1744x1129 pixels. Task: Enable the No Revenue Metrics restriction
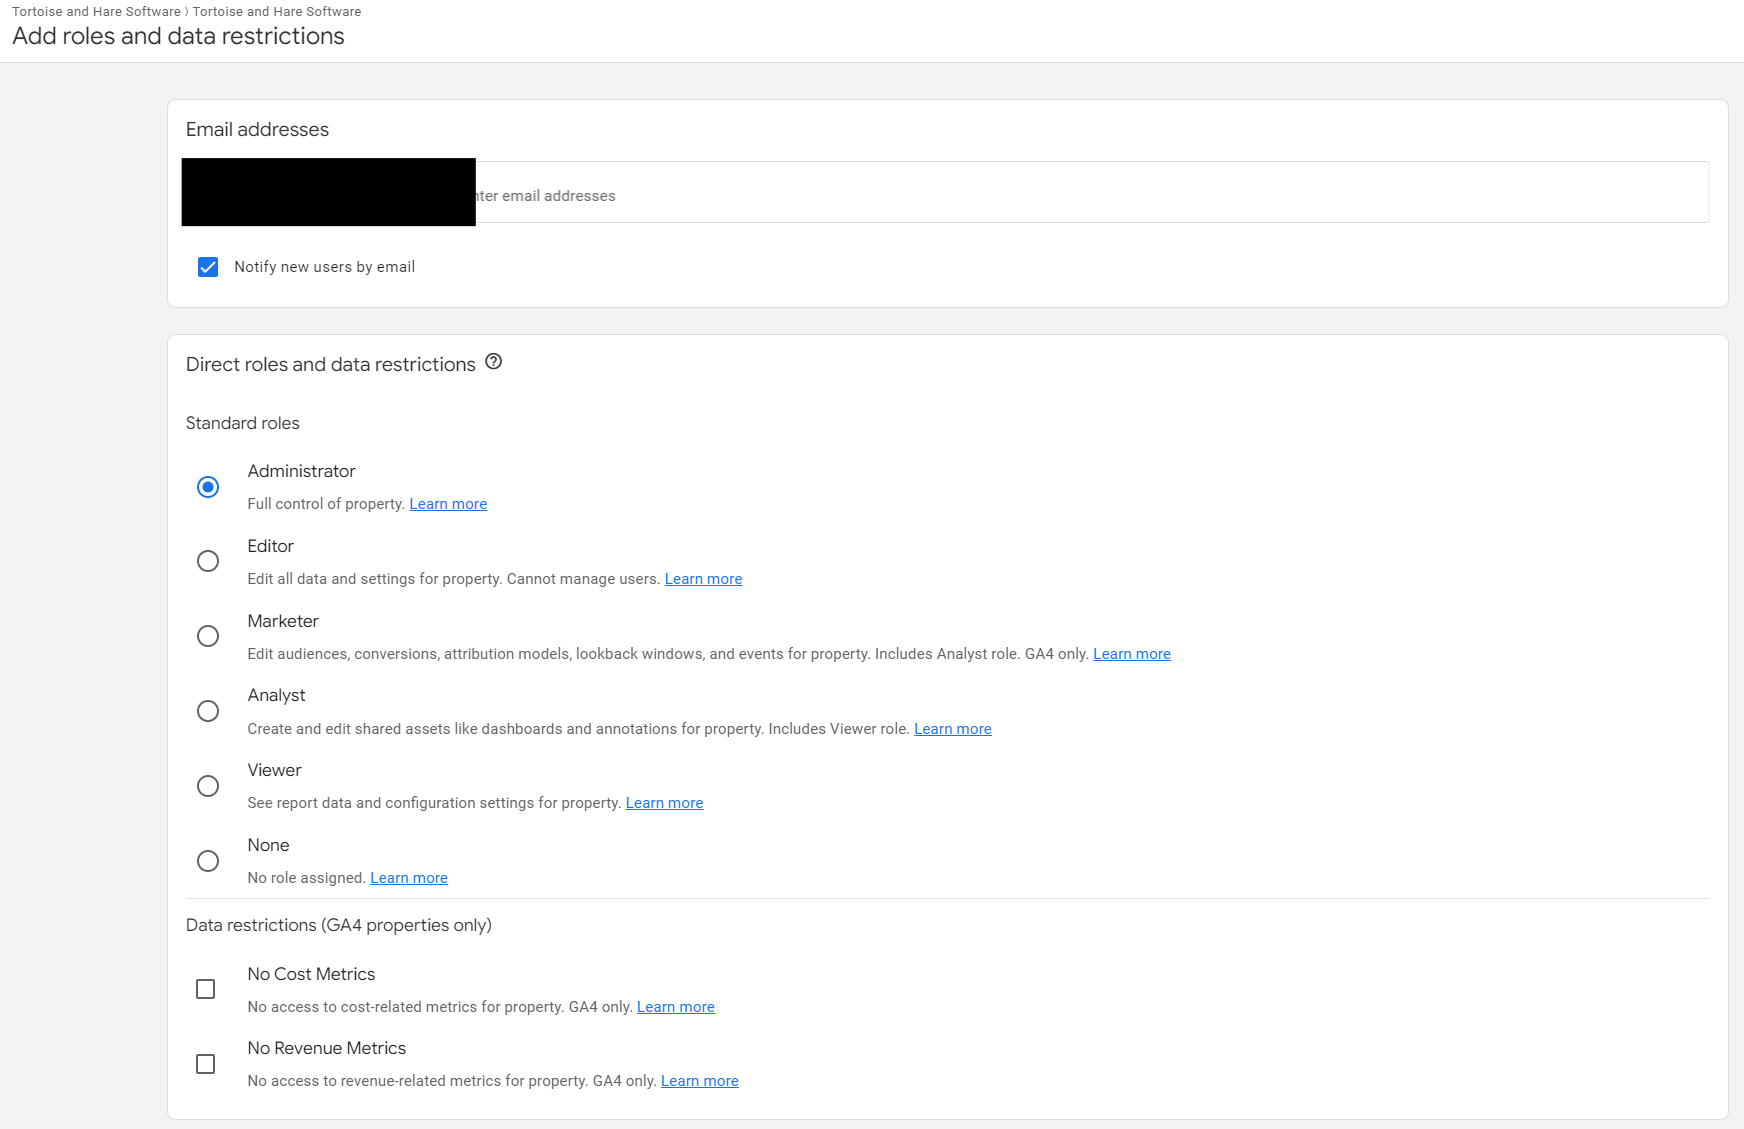click(205, 1064)
